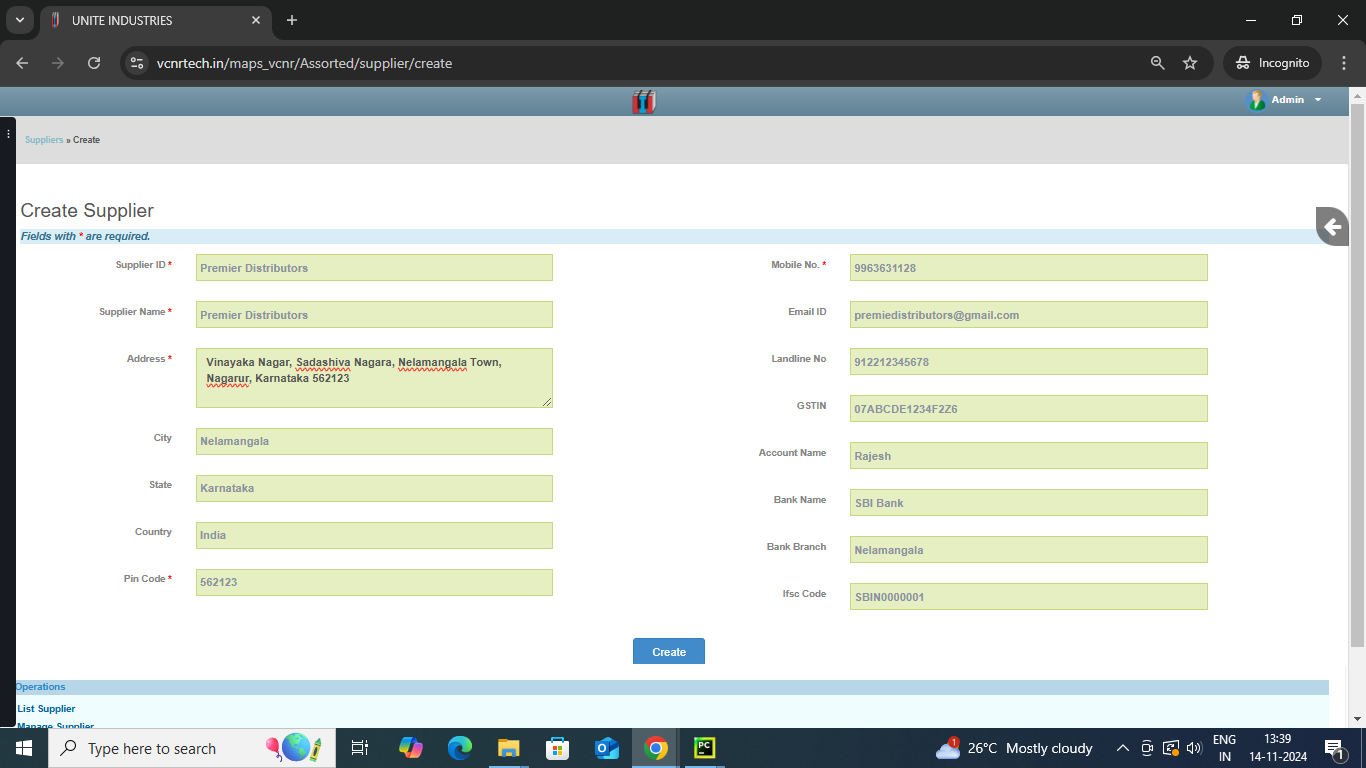Viewport: 1366px width, 768px height.
Task: Click the Incognito indicator button
Action: point(1273,63)
